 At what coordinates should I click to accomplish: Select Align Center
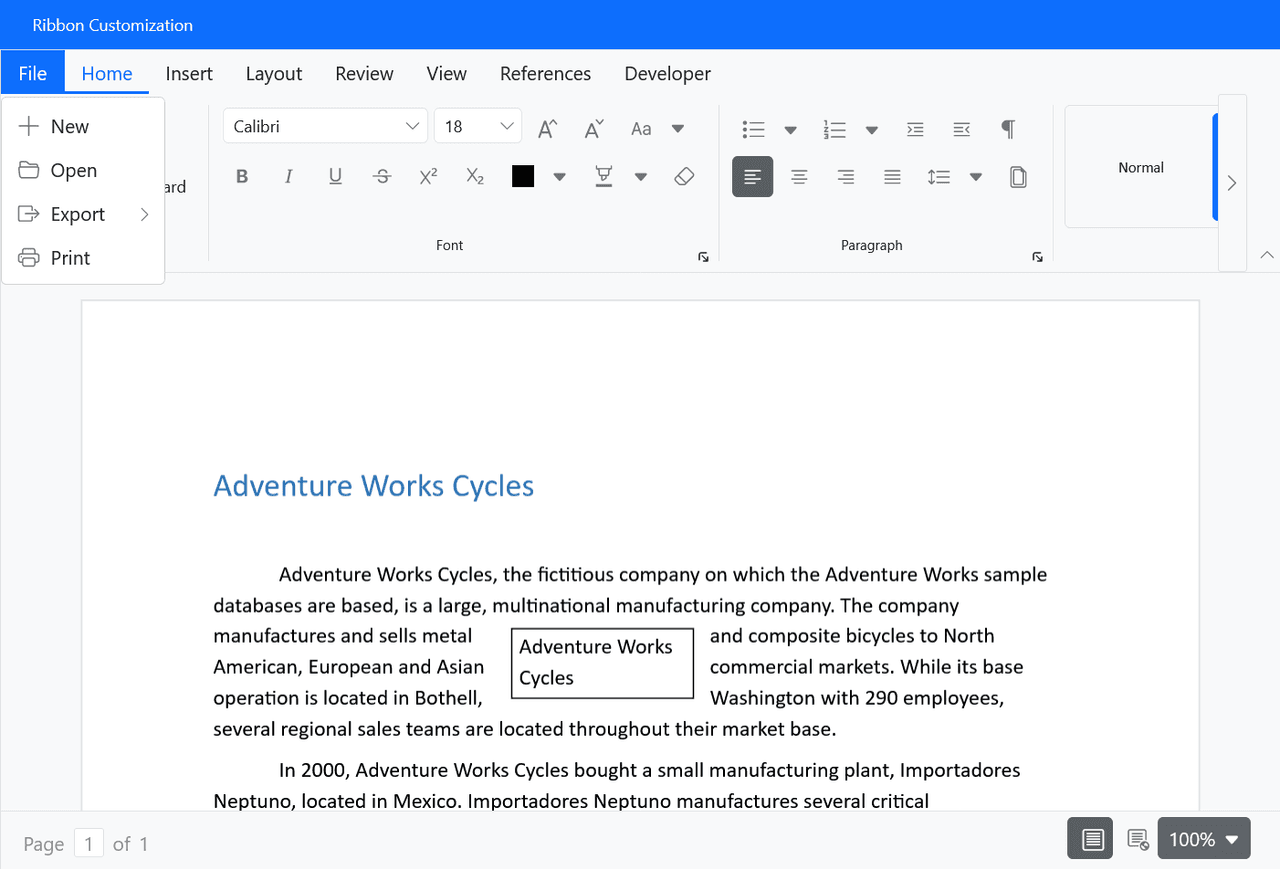799,177
